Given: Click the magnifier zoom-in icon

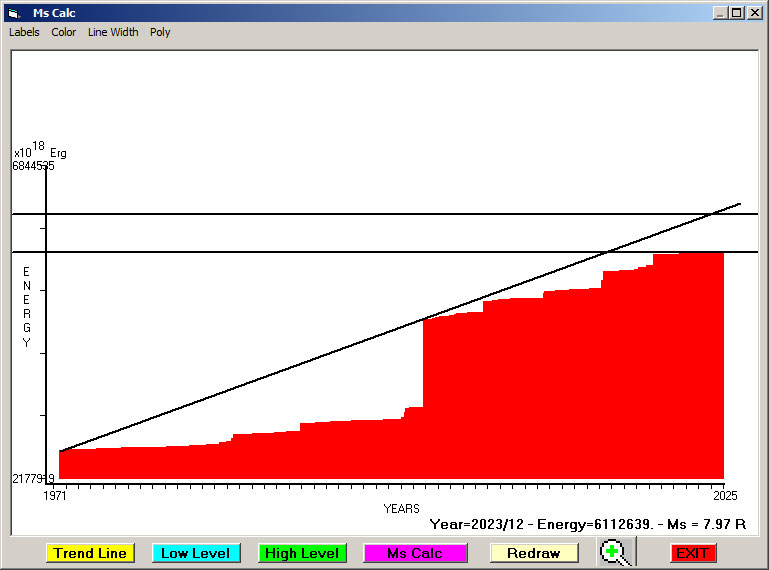Looking at the screenshot, I should (617, 552).
